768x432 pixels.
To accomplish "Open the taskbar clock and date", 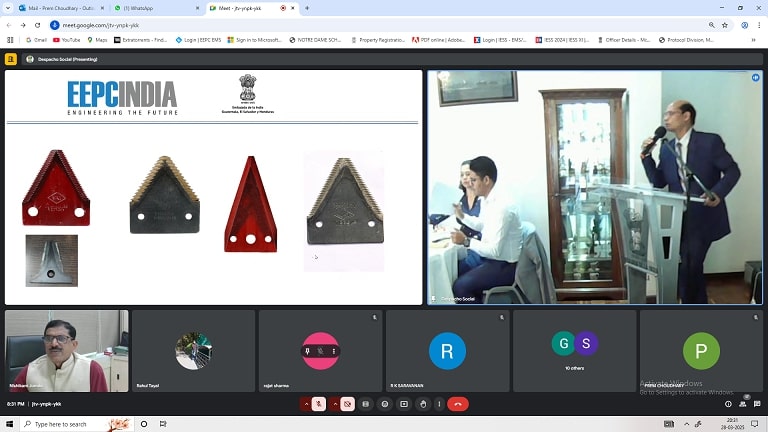I will pyautogui.click(x=732, y=424).
